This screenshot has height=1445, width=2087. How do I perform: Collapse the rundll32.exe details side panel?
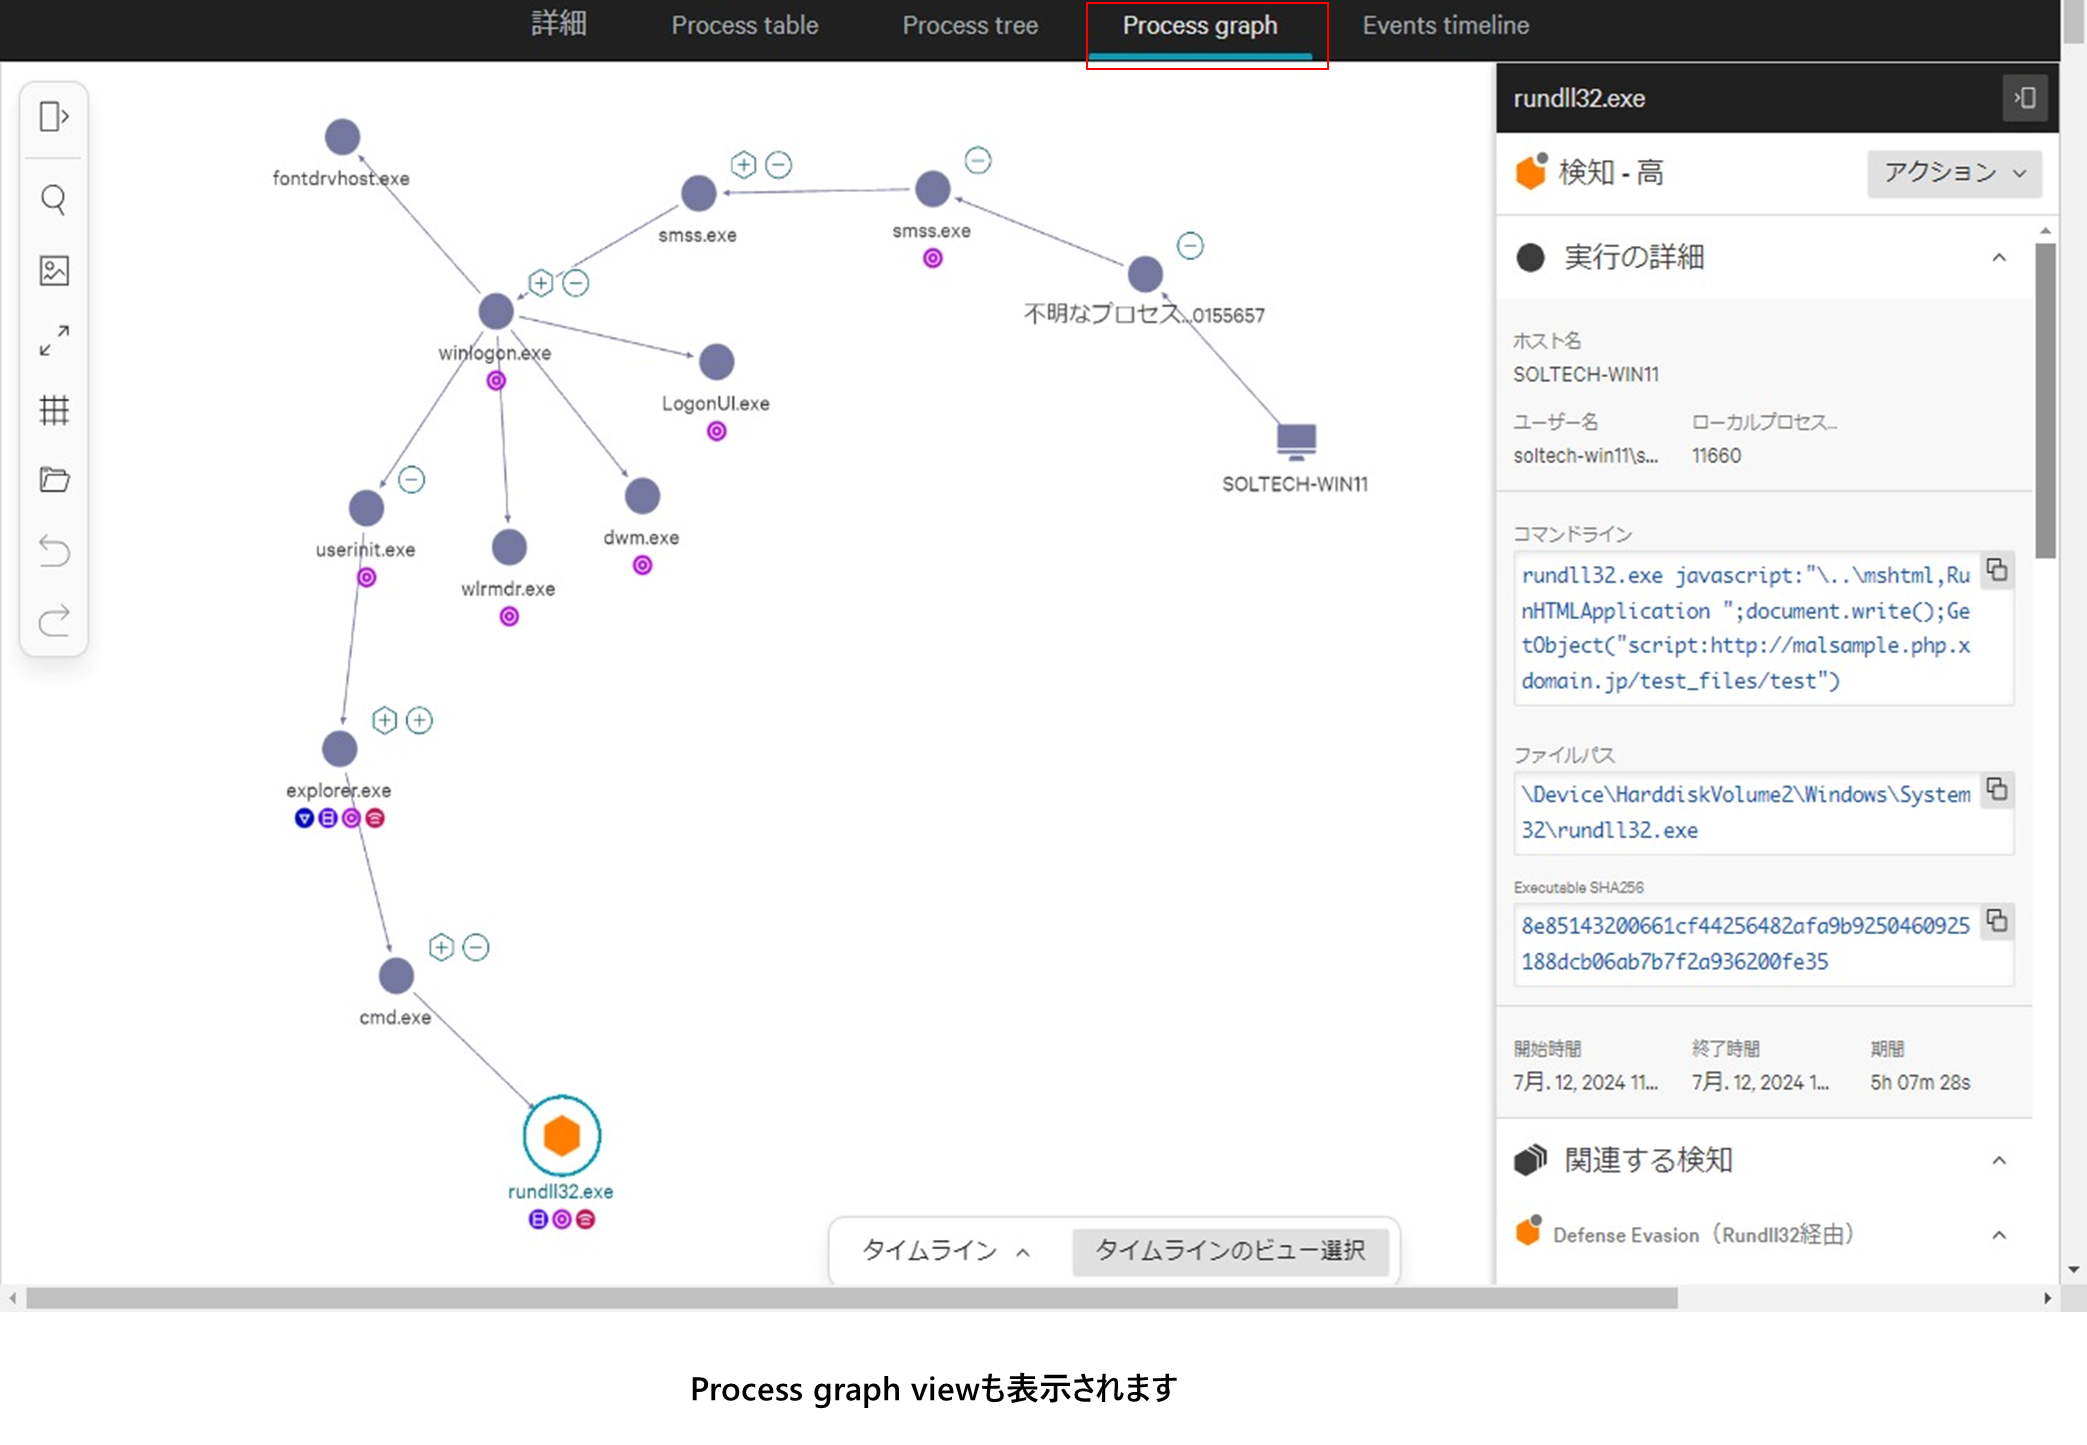pyautogui.click(x=2024, y=98)
